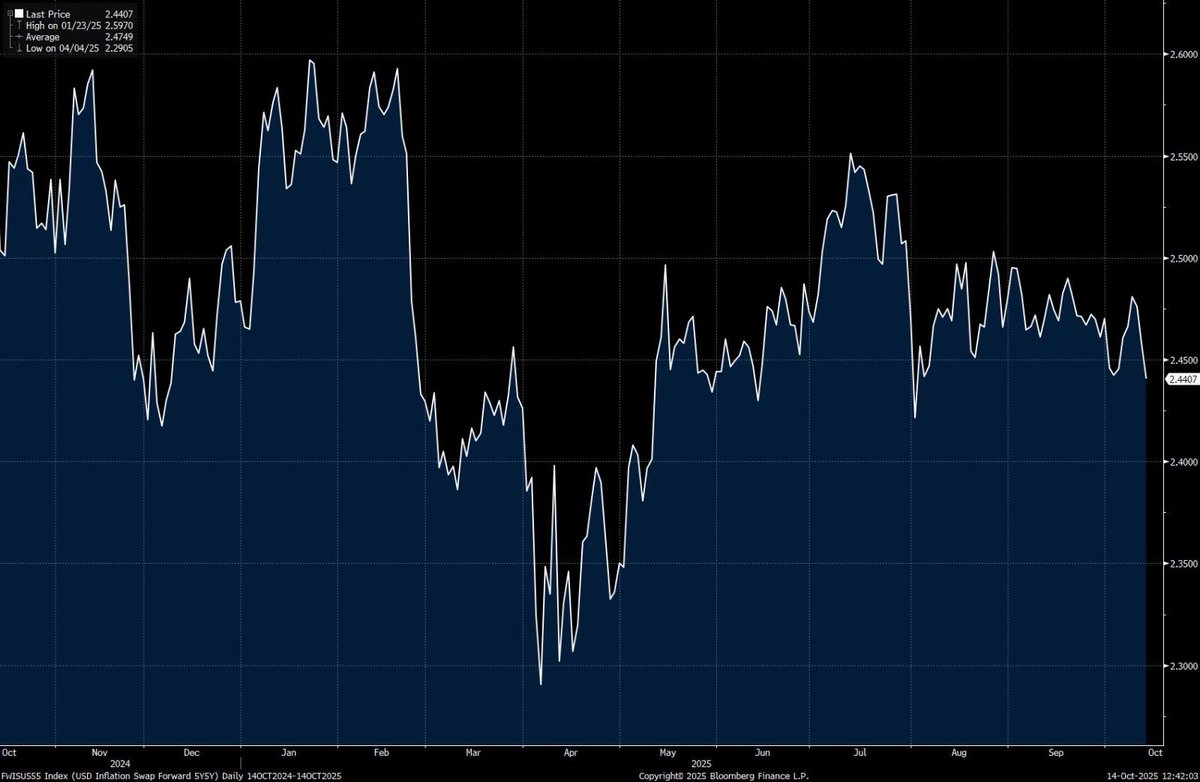The width and height of the screenshot is (1200, 782).
Task: Select the Average marker icon in legend
Action: [19, 36]
